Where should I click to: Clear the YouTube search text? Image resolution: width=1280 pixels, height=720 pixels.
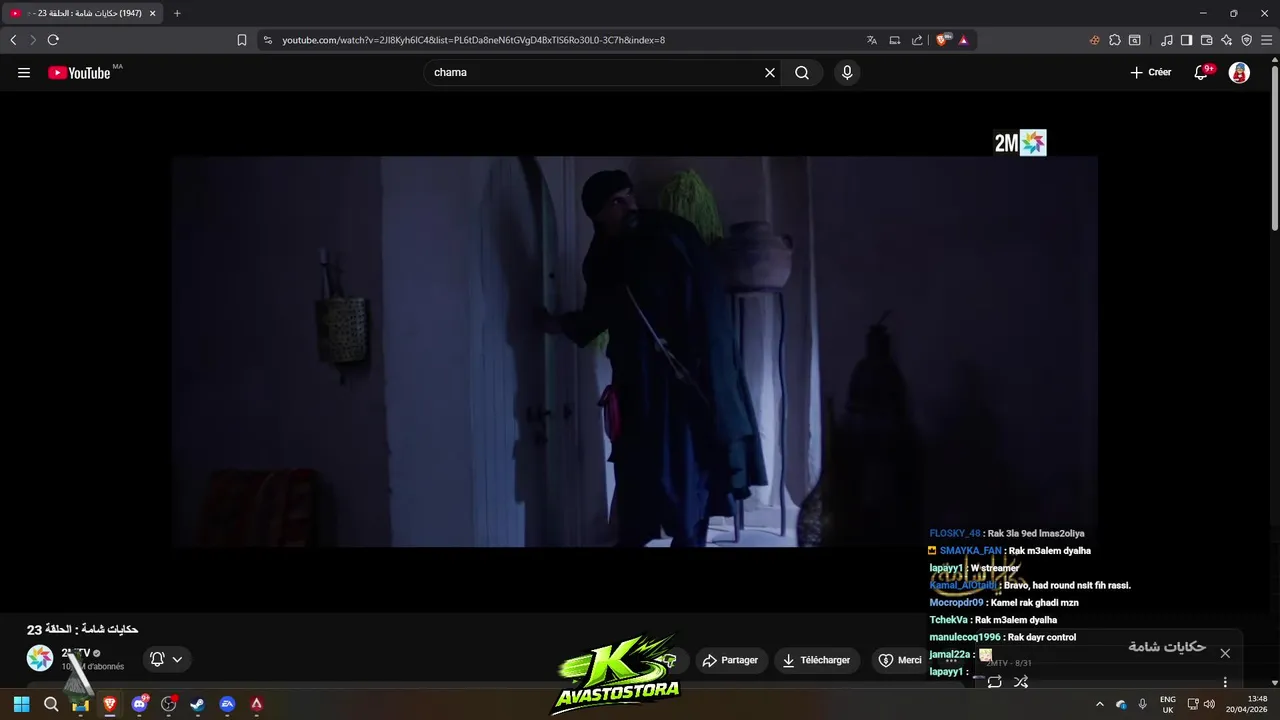(770, 72)
